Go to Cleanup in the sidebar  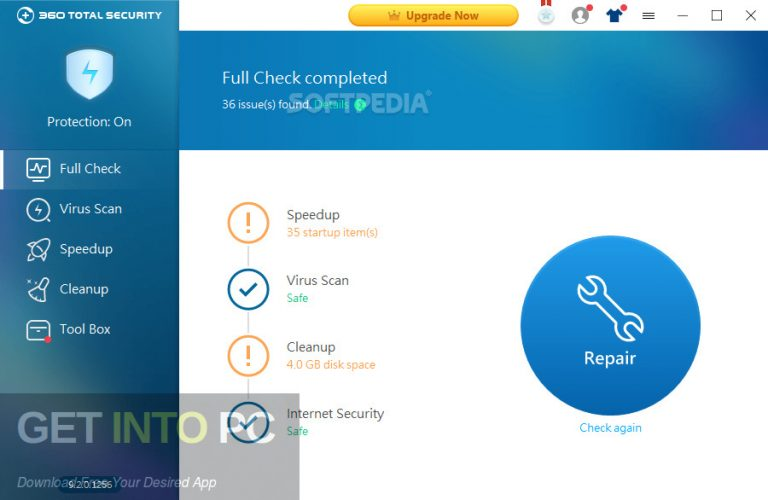90,289
